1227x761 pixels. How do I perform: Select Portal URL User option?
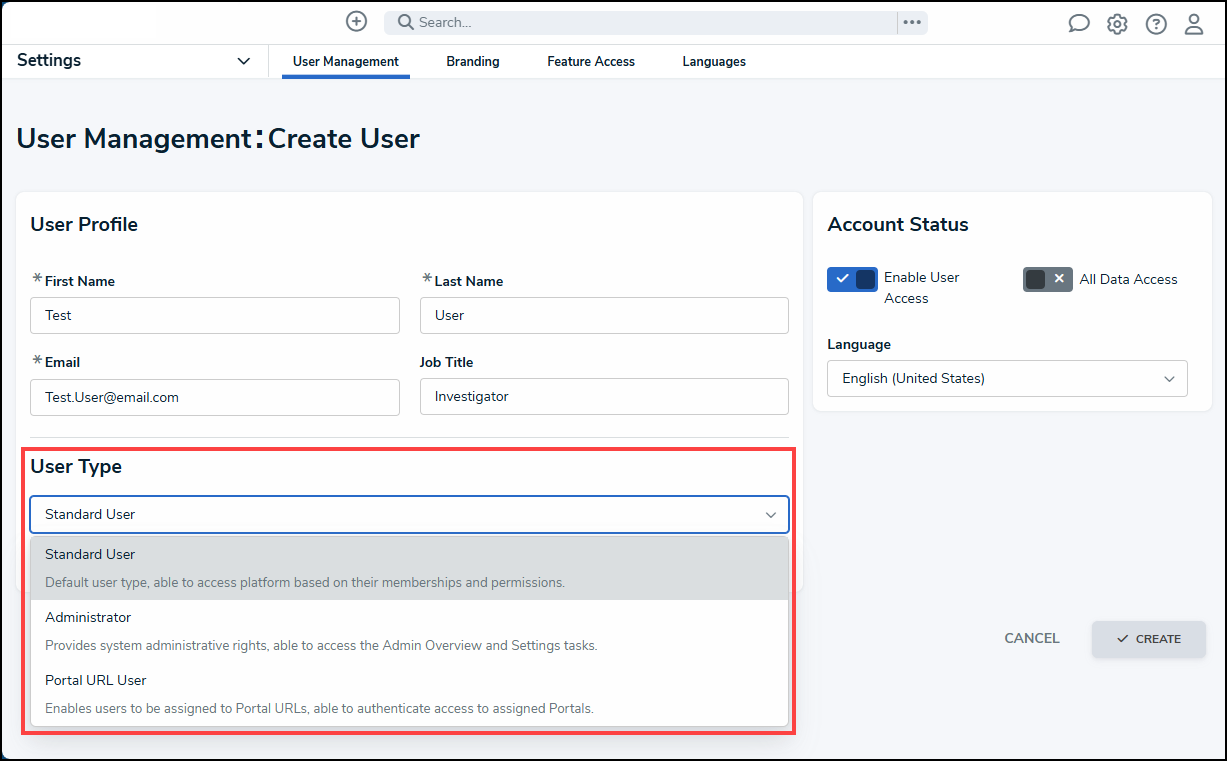[x=409, y=694]
